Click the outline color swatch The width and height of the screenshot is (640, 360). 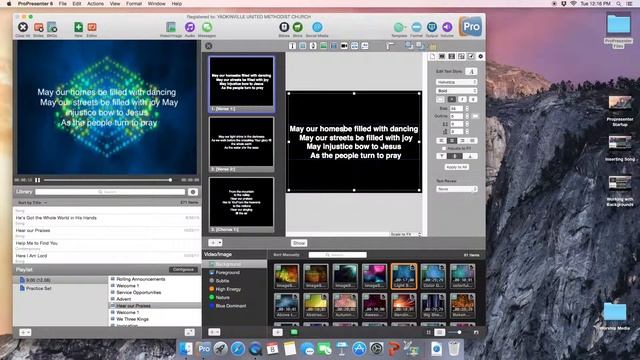(475, 116)
